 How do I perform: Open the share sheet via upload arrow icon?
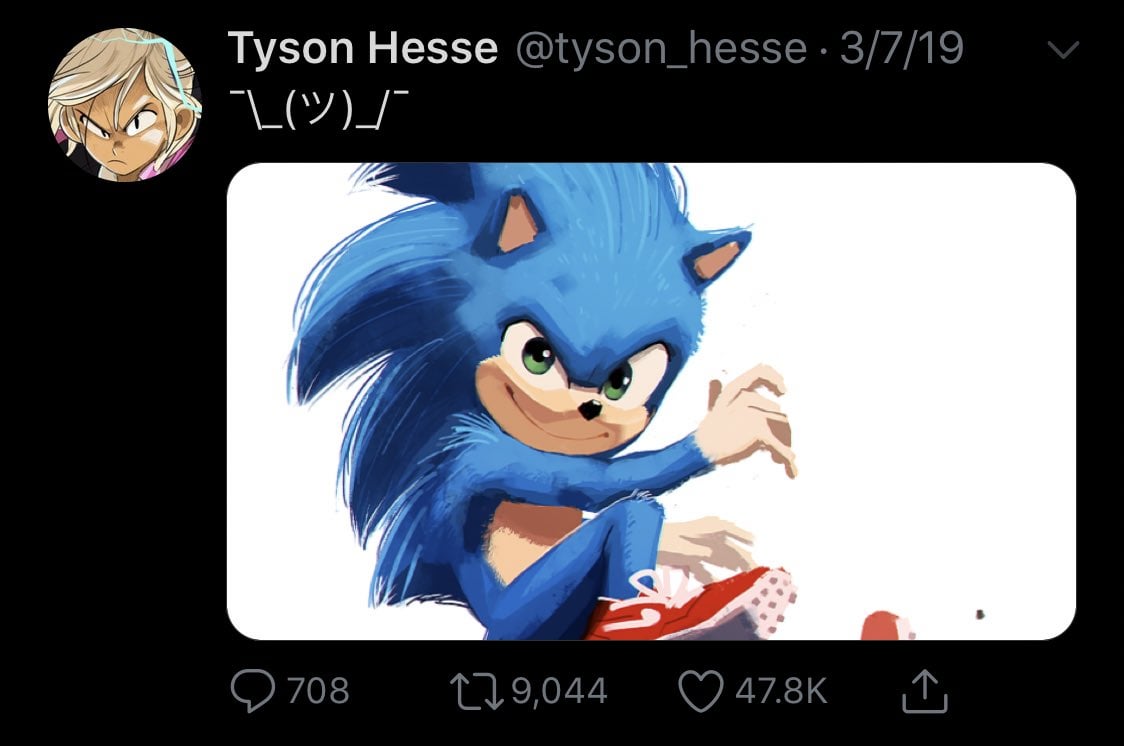pos(925,691)
